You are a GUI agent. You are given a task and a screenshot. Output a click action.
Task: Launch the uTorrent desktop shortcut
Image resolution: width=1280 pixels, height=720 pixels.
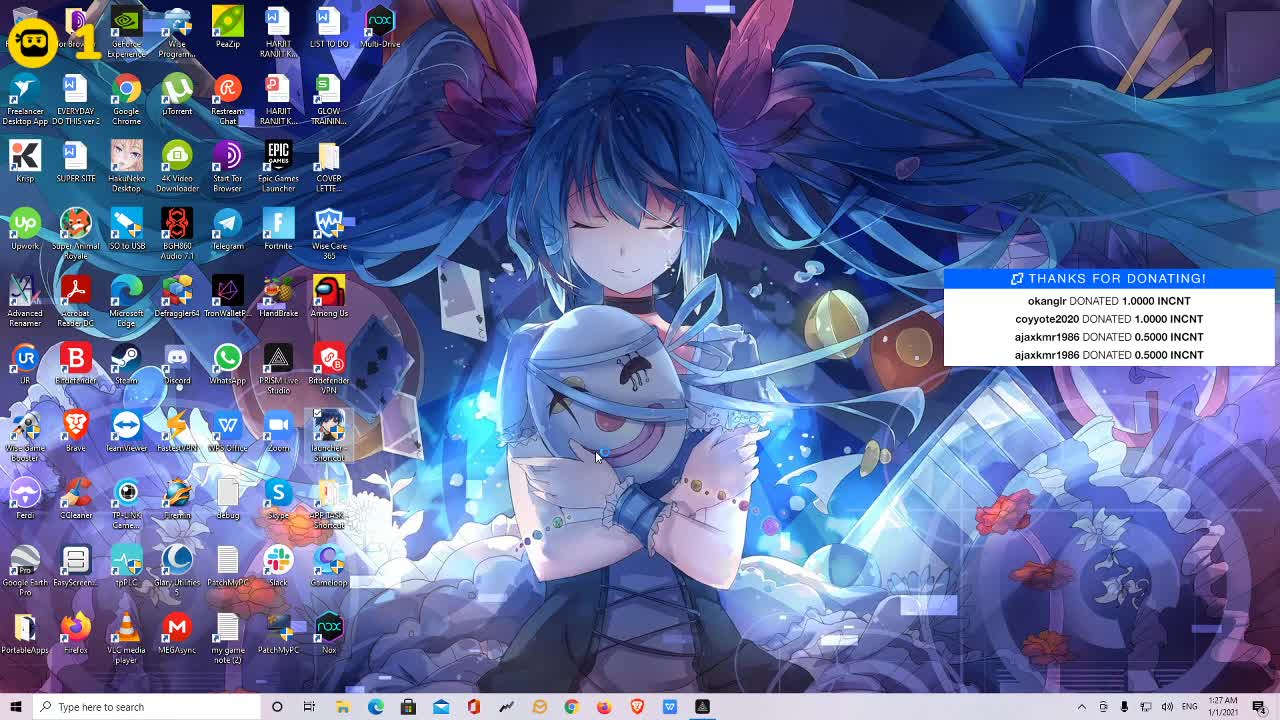point(177,96)
